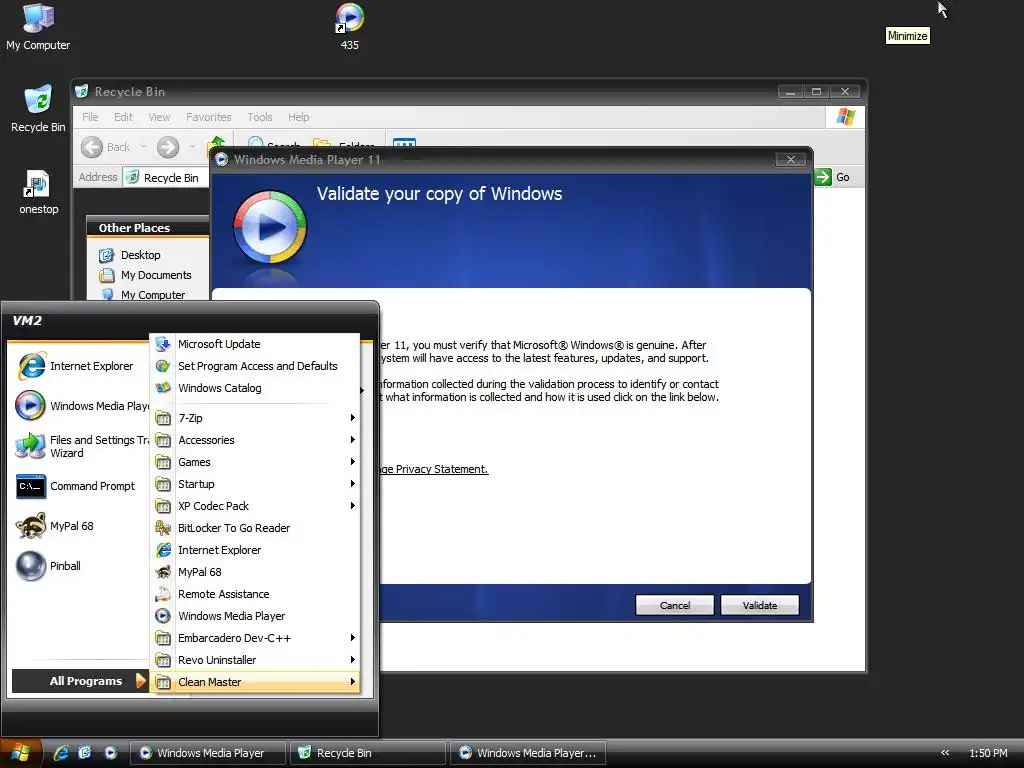
Task: Open Favorites menu in Recycle Bin window
Action: coord(208,117)
